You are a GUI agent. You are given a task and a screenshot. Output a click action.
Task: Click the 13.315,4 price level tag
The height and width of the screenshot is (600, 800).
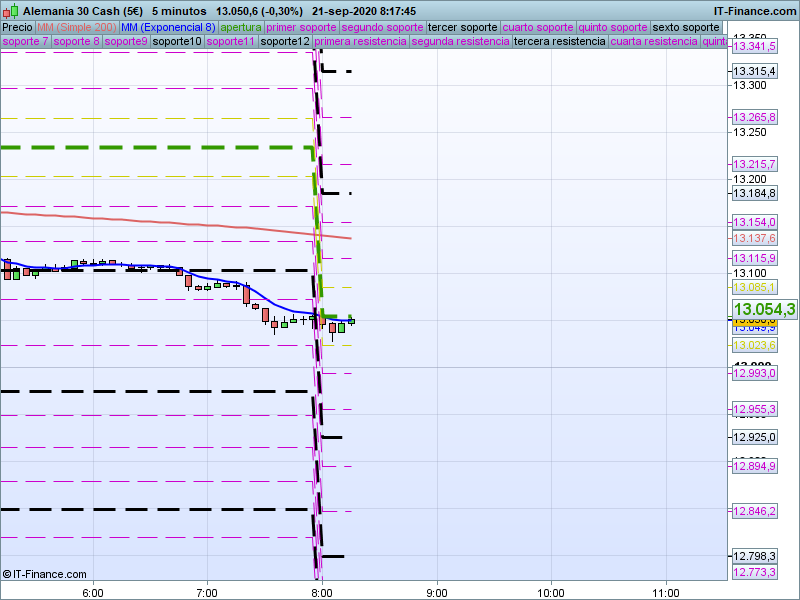point(754,71)
